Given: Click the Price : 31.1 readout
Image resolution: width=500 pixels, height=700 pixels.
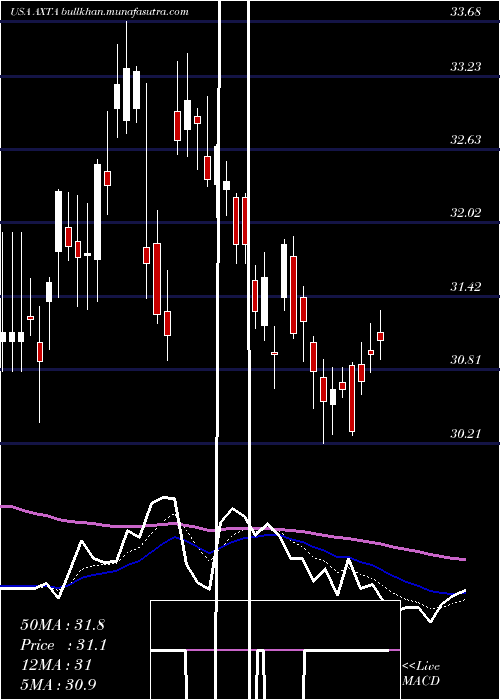Looking at the screenshot, I should point(63,645).
